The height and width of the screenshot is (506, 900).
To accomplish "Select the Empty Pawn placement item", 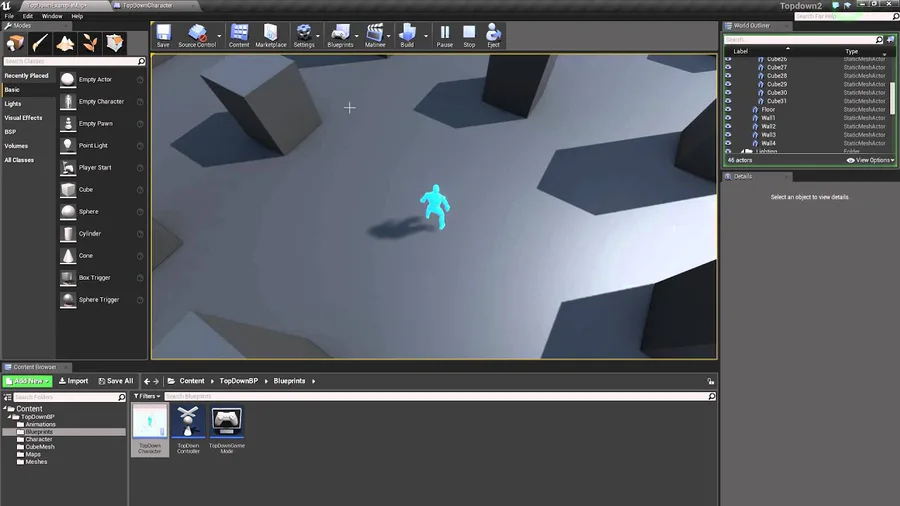I will (x=101, y=123).
